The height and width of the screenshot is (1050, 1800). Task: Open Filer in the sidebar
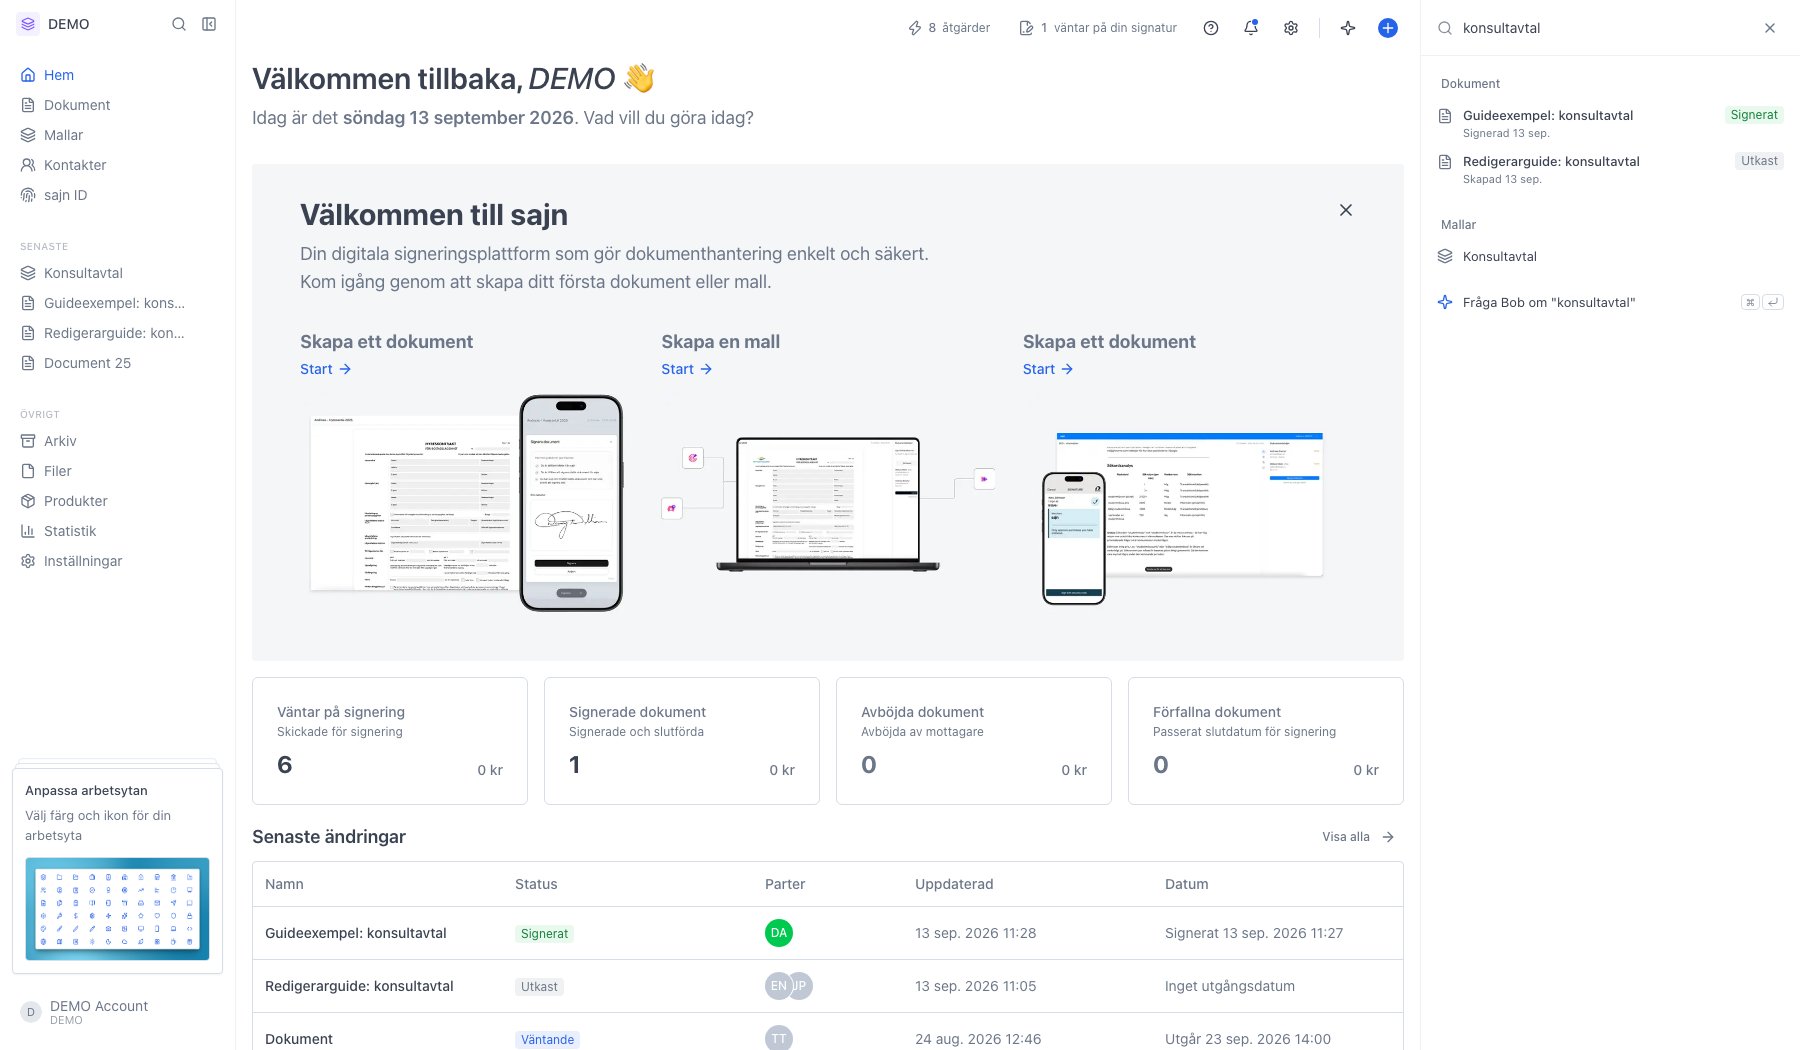click(117, 471)
